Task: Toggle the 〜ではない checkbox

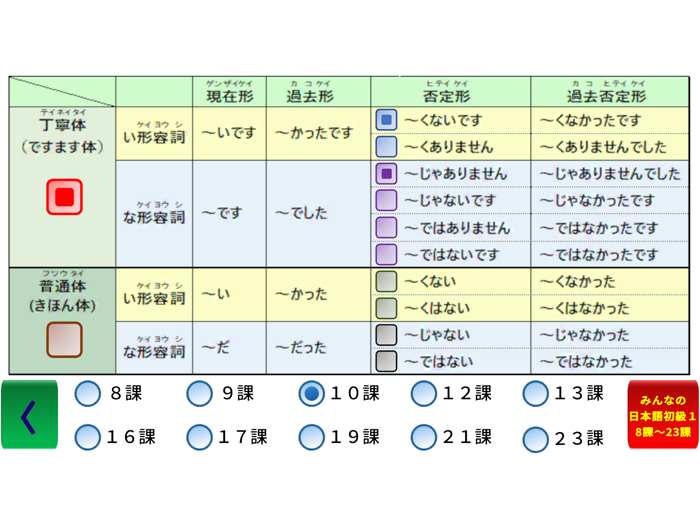Action: click(386, 362)
